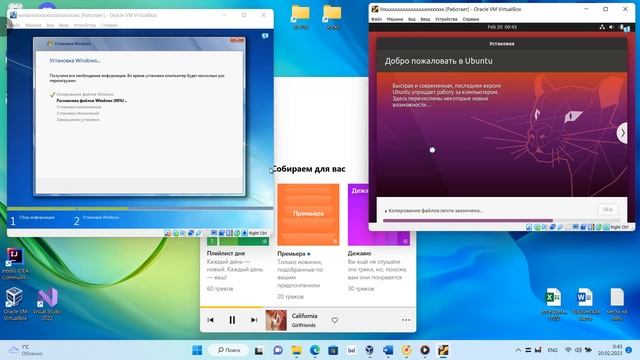Open the California album cover thumbnail
This screenshot has height=360, width=640.
point(276,320)
